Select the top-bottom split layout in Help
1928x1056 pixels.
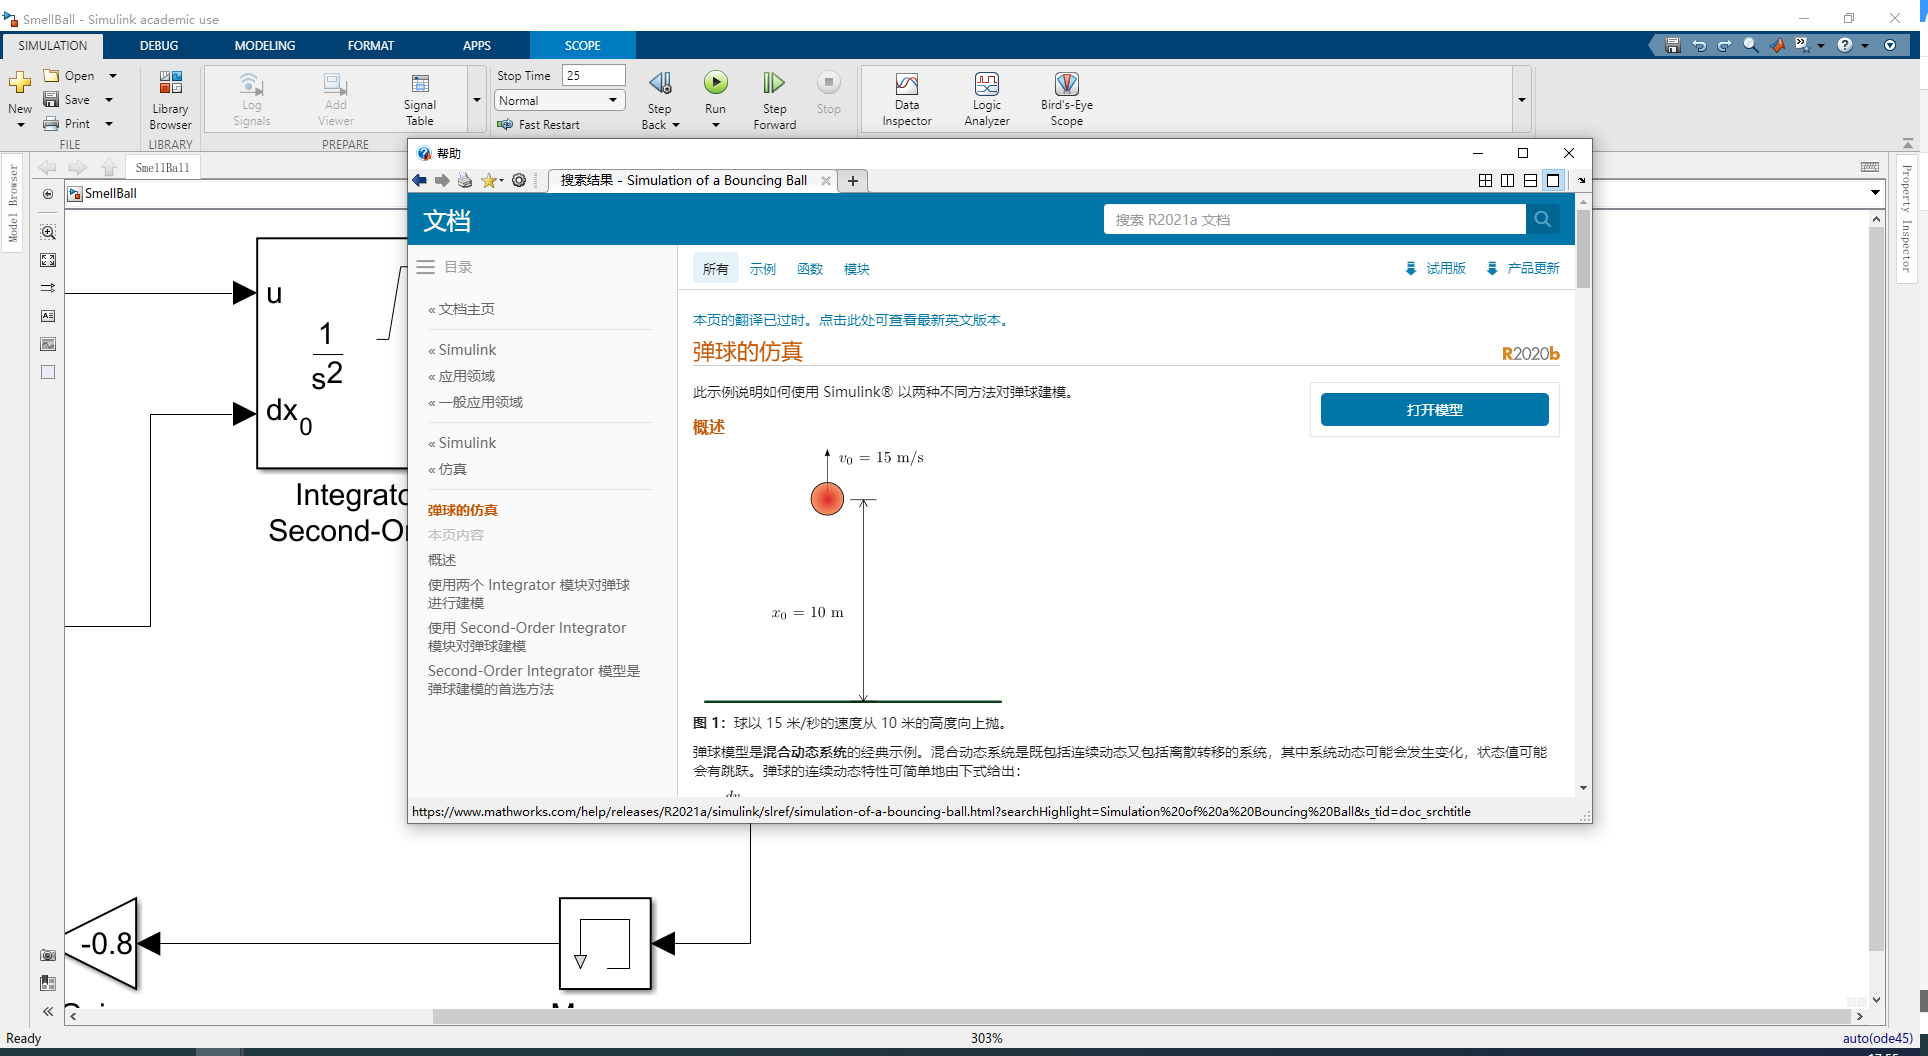coord(1530,180)
